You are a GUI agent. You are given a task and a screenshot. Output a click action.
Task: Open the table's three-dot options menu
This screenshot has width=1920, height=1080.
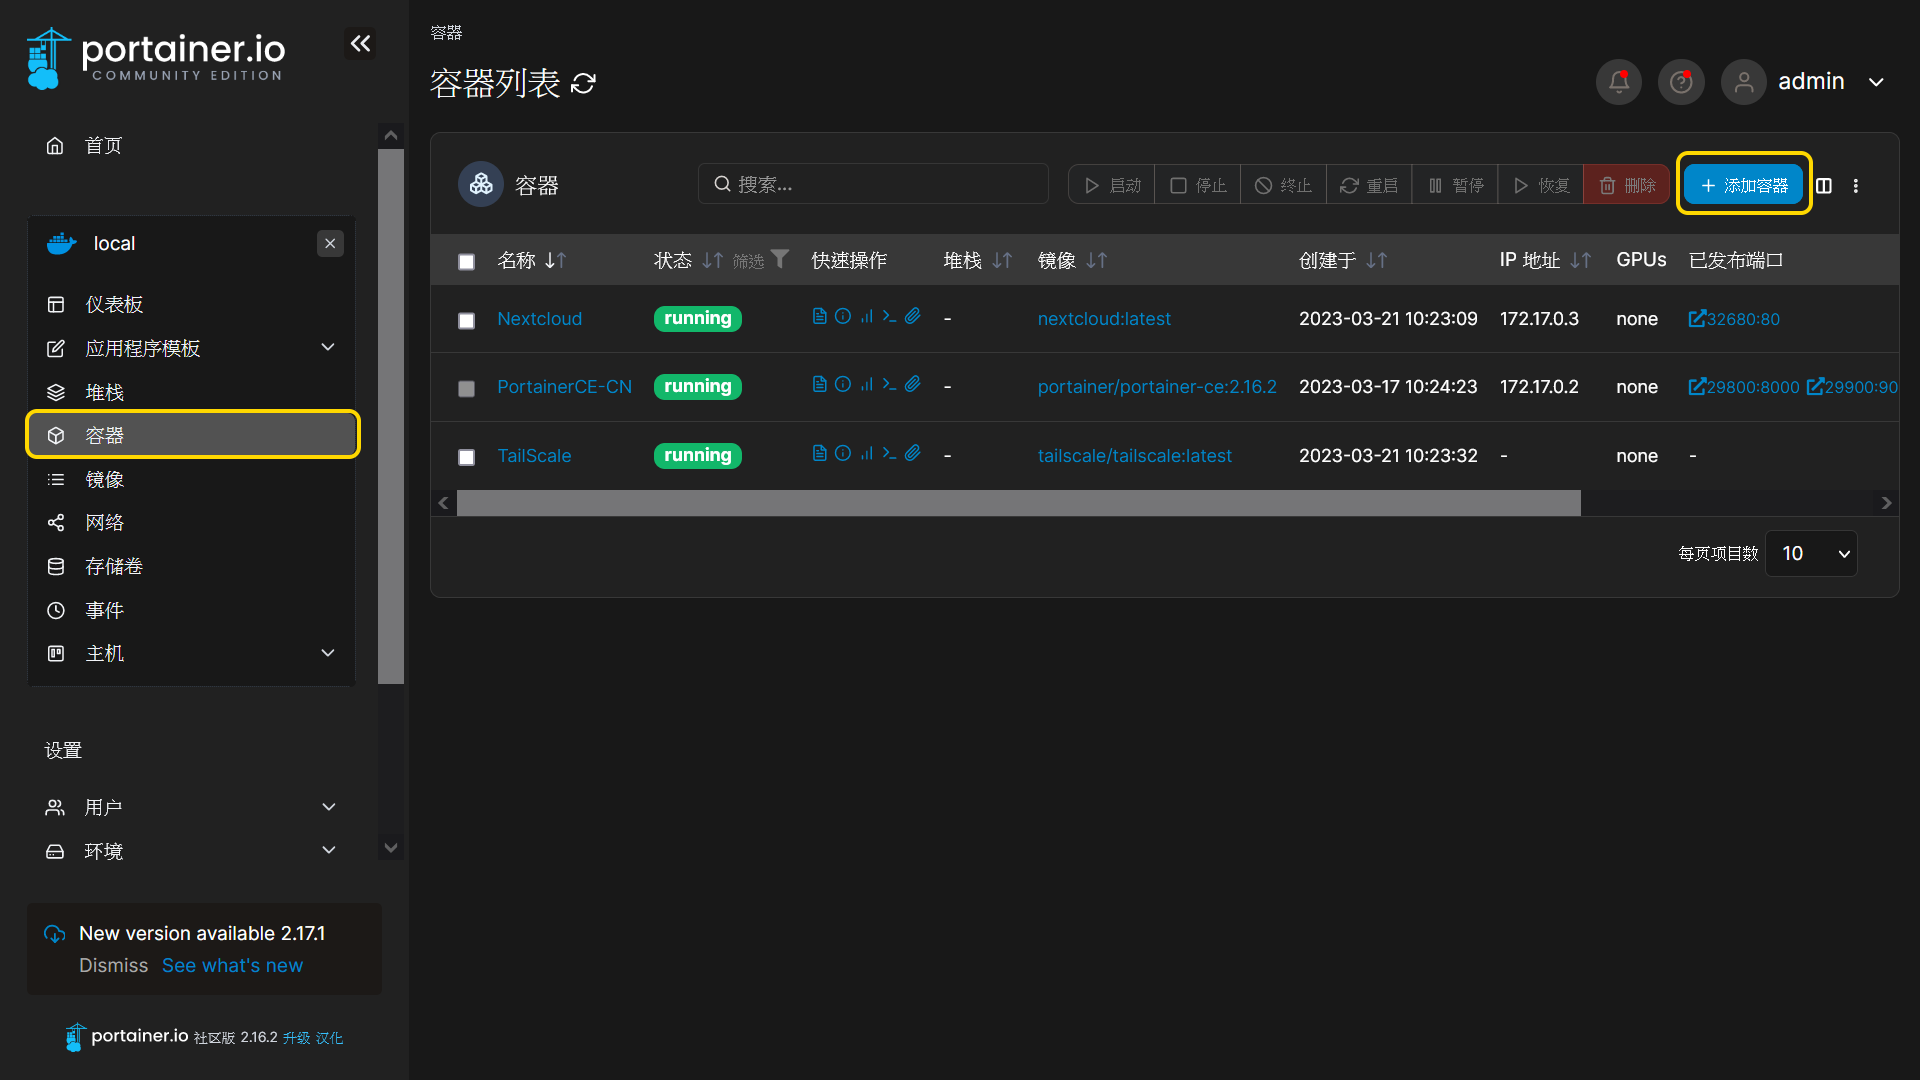click(1856, 186)
